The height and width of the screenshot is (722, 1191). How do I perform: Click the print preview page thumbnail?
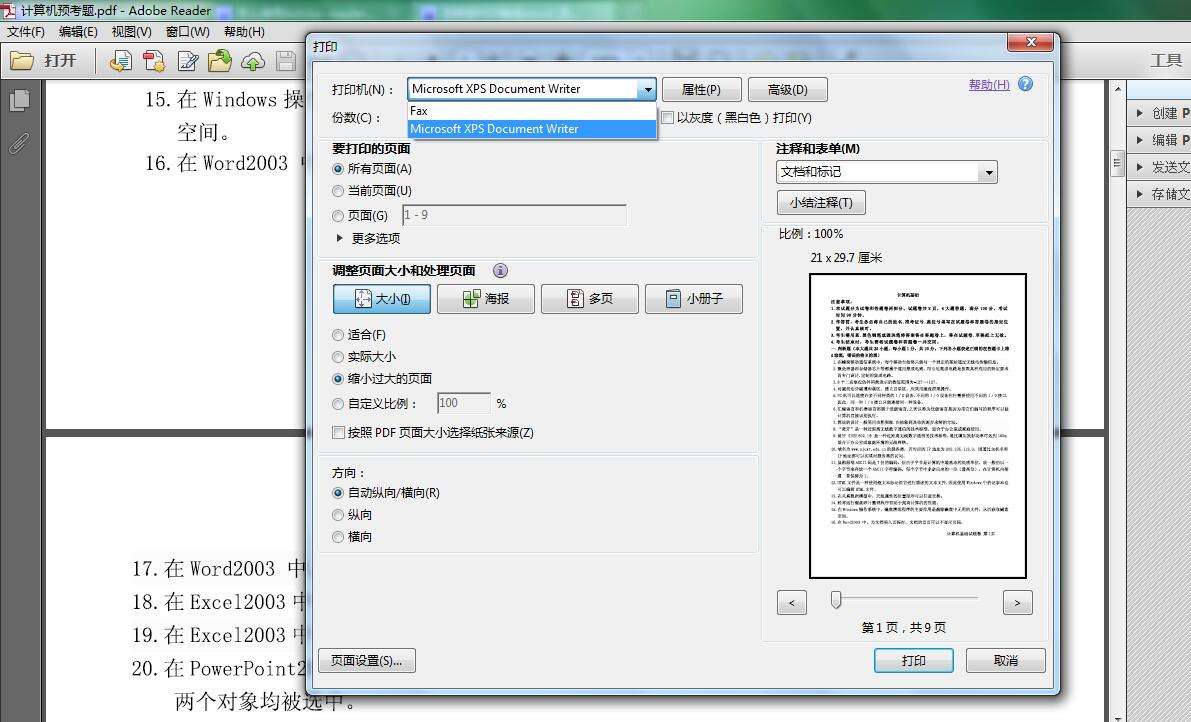(918, 426)
